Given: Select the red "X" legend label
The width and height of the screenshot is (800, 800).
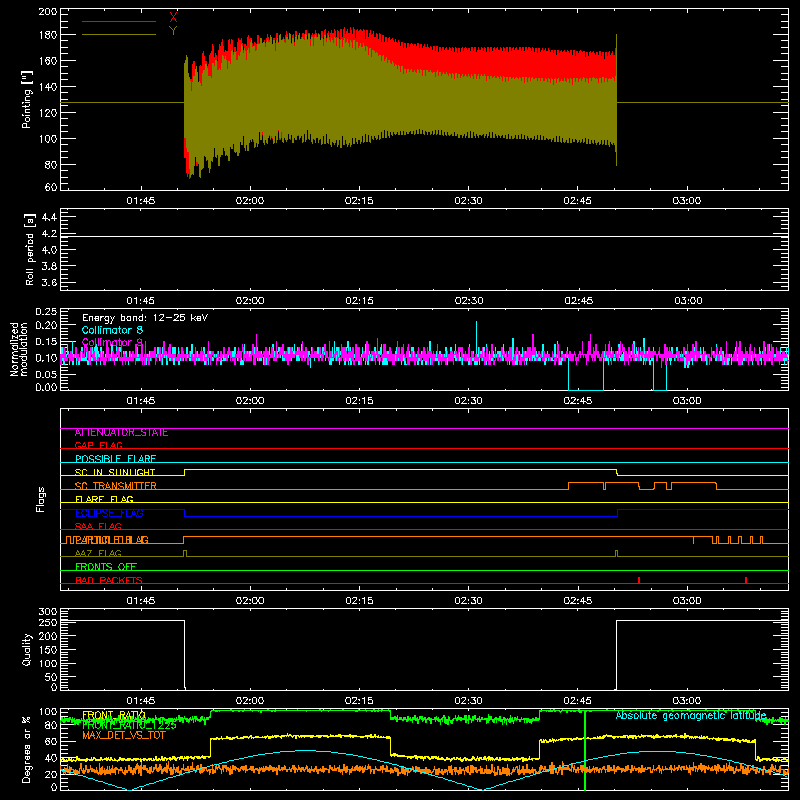Looking at the screenshot, I should (173, 18).
